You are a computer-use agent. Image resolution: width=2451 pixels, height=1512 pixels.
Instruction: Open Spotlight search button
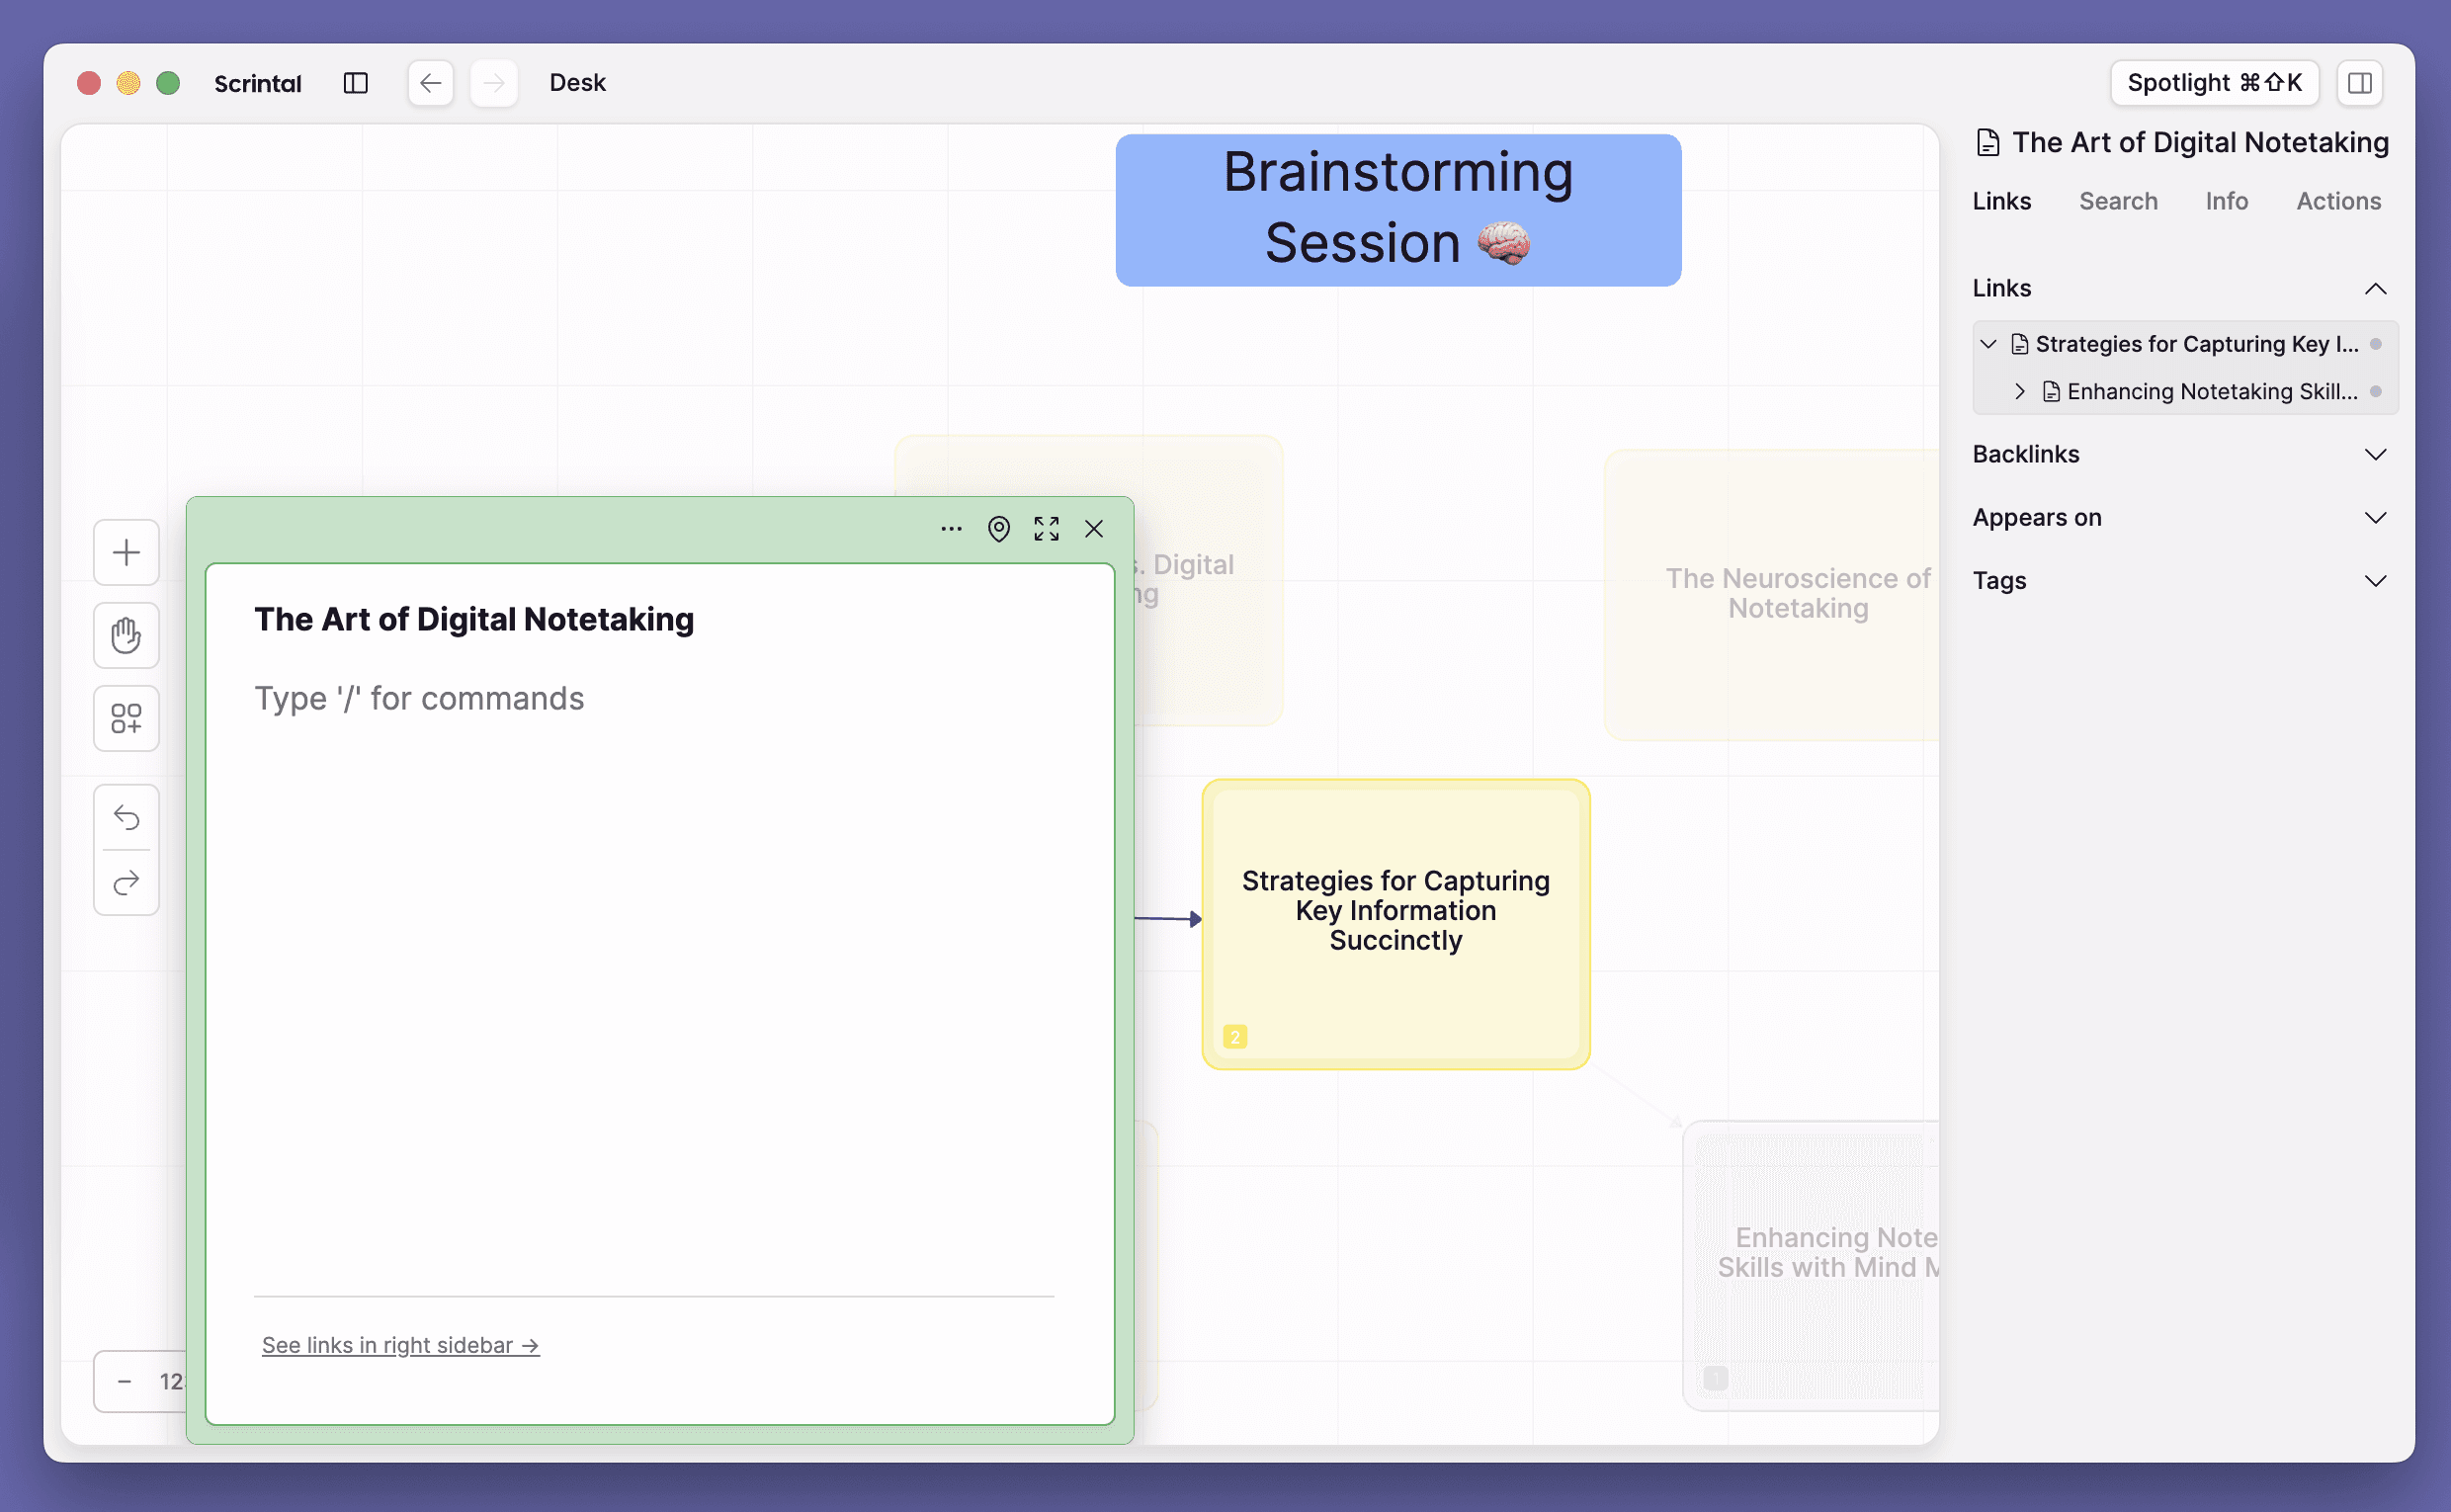point(2213,83)
